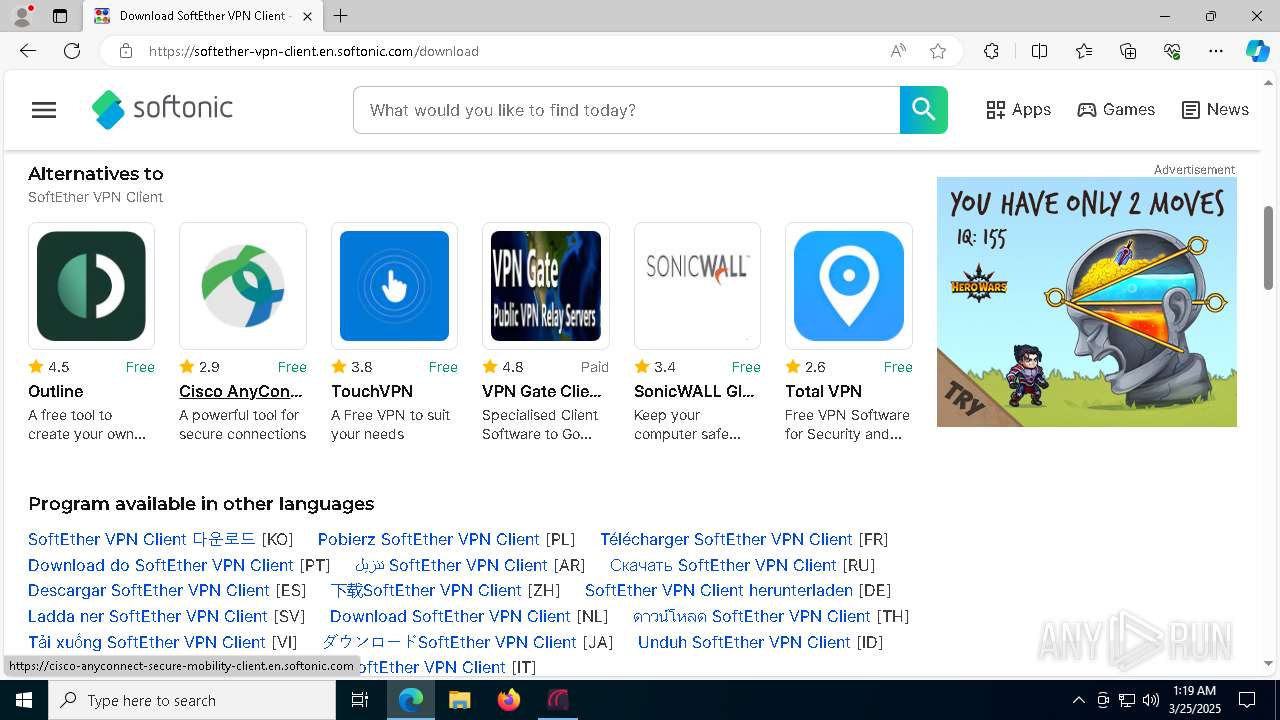Open the browser profile icon
The width and height of the screenshot is (1280, 720).
coord(22,16)
